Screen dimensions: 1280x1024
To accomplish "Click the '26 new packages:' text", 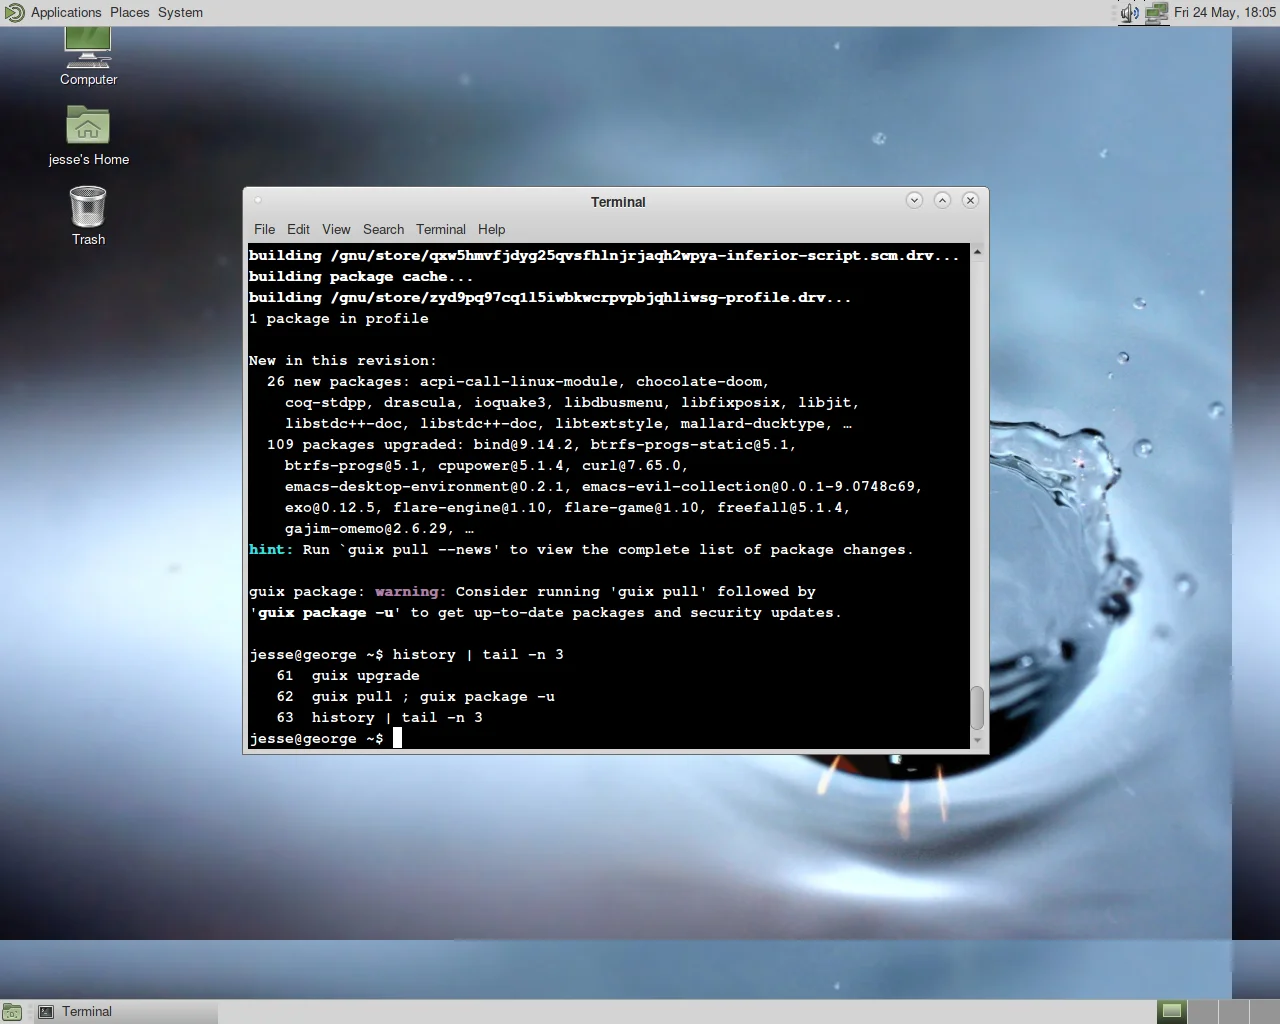I will click(339, 381).
